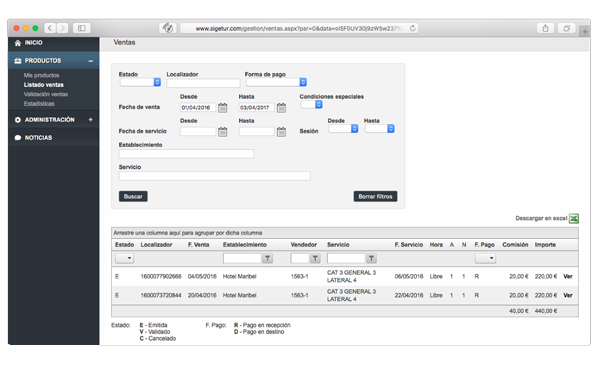This screenshot has width=602, height=368.
Task: Sort by the F. Venta column header
Action: point(198,244)
